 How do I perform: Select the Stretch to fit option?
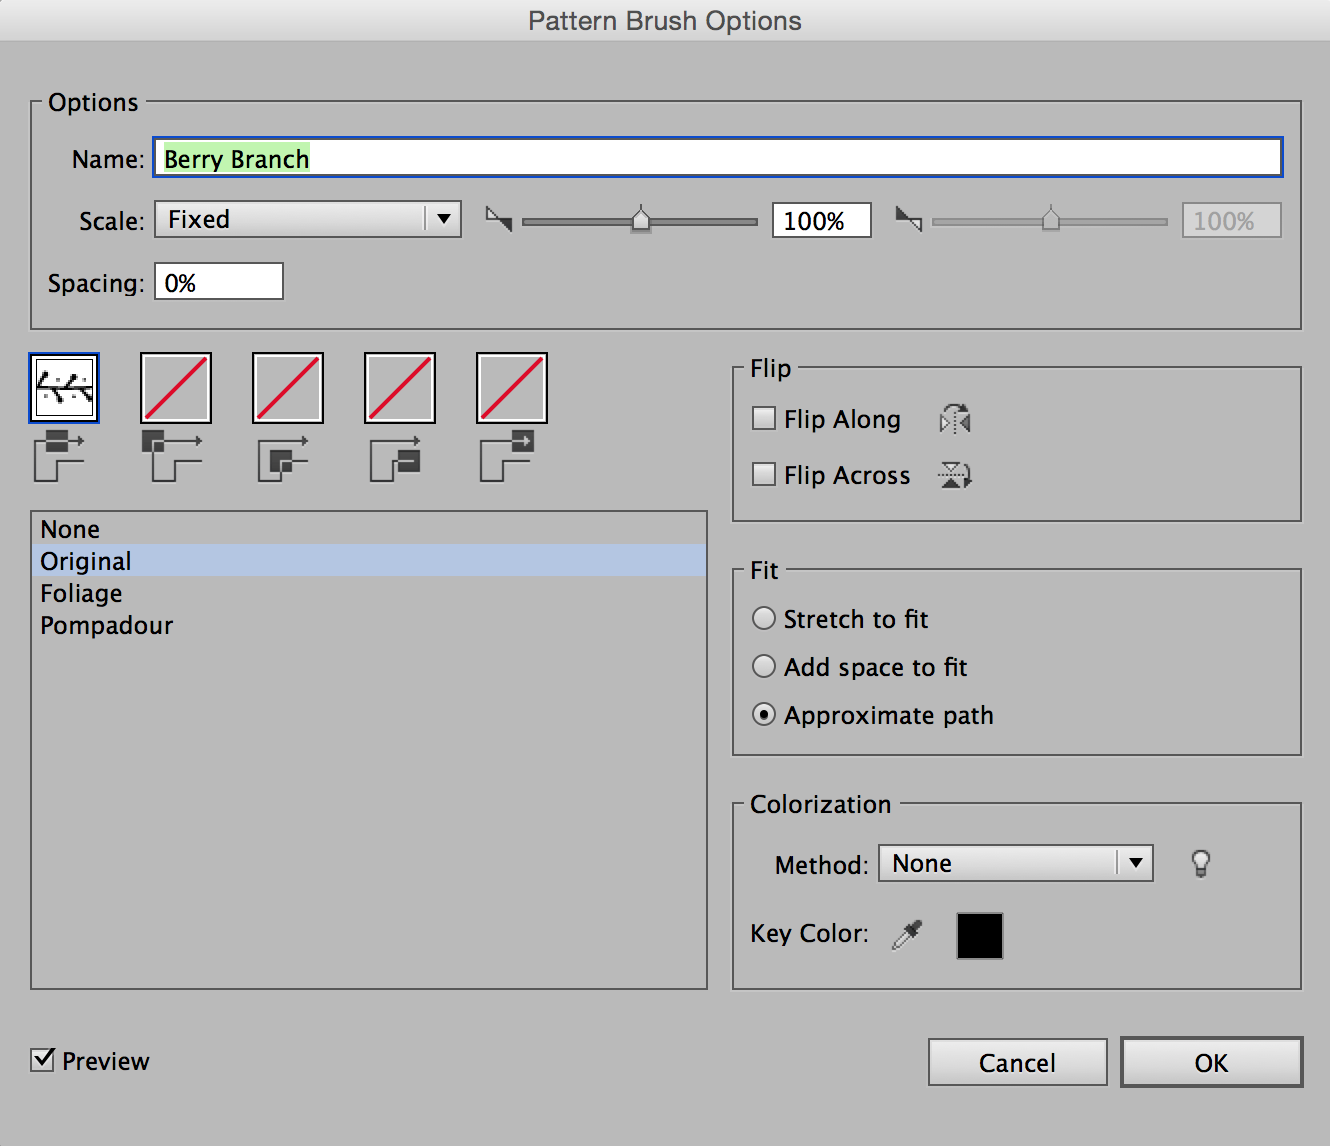(764, 619)
